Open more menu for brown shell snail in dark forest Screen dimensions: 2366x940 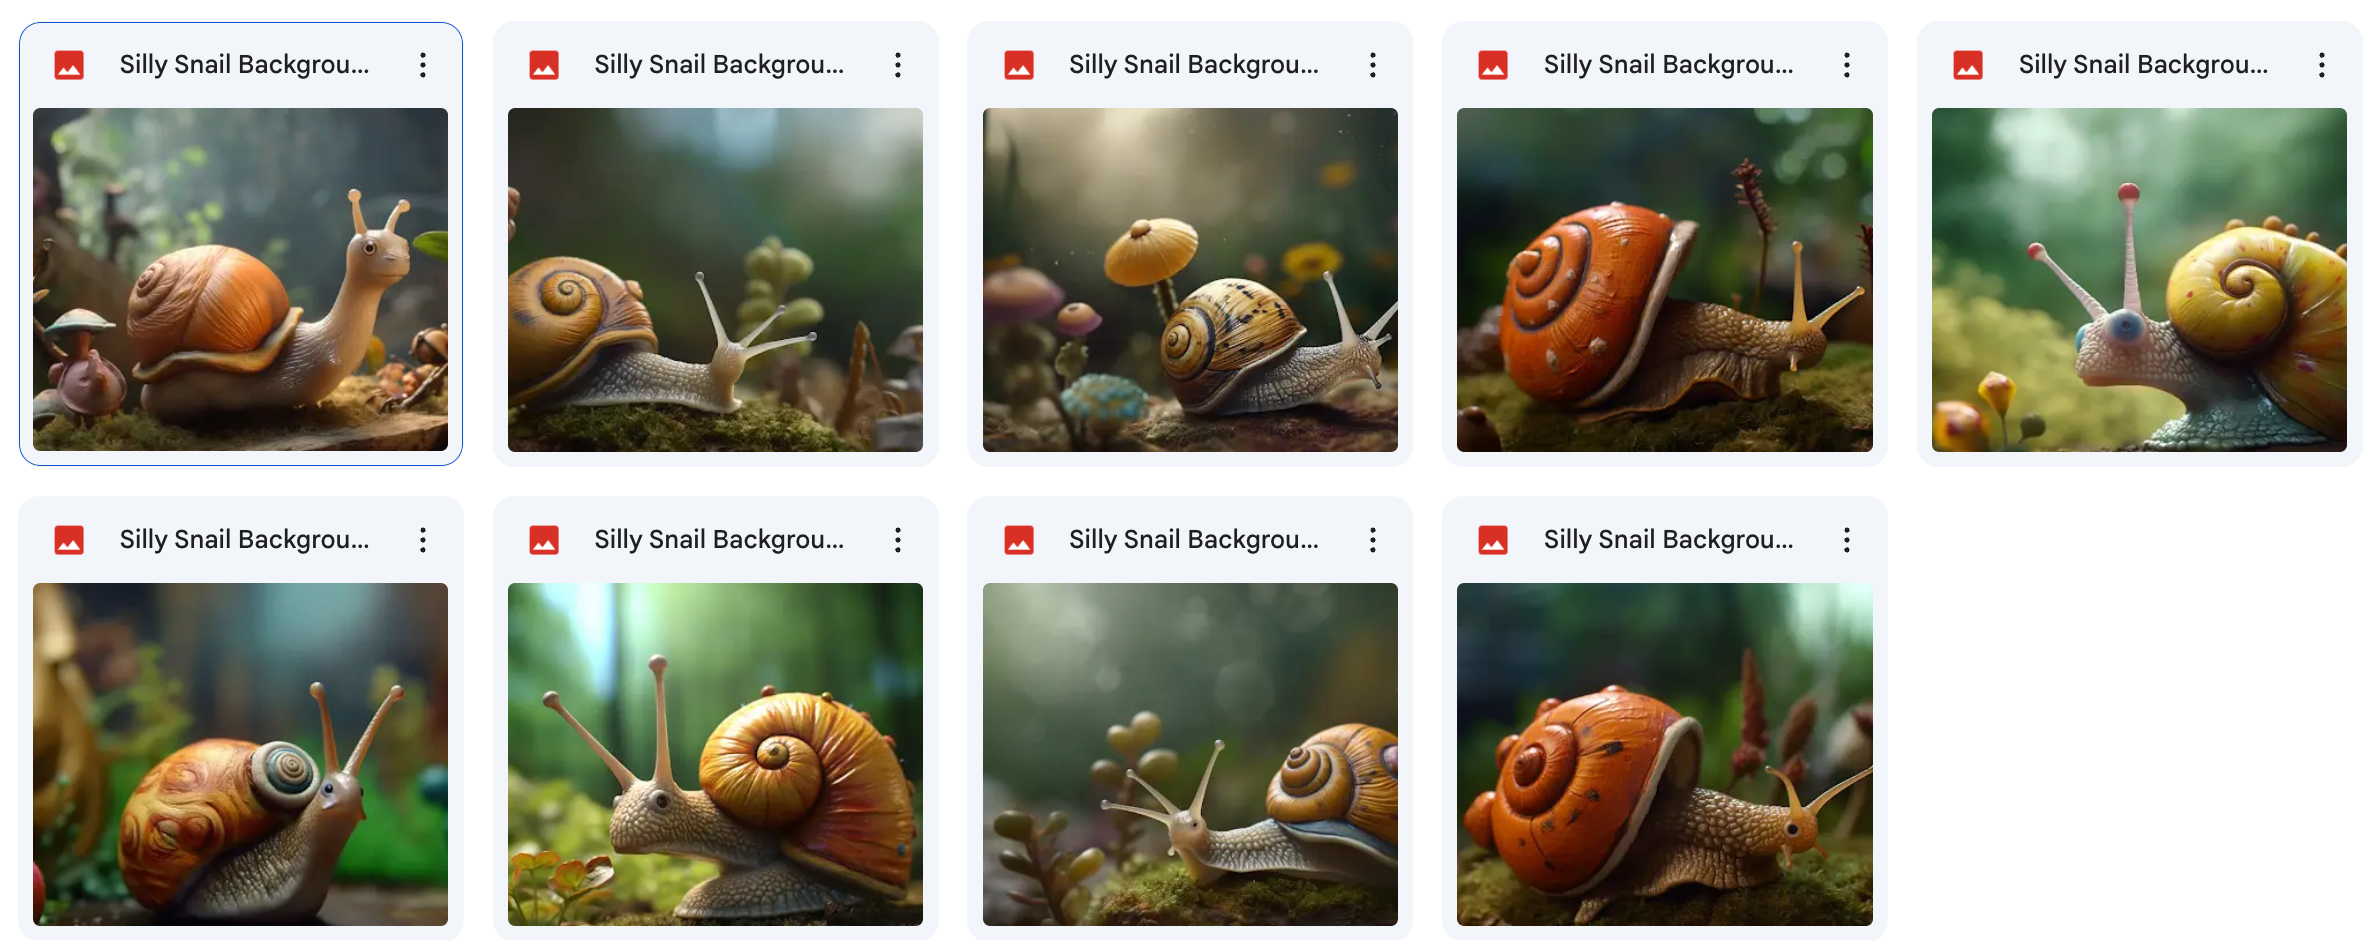897,65
